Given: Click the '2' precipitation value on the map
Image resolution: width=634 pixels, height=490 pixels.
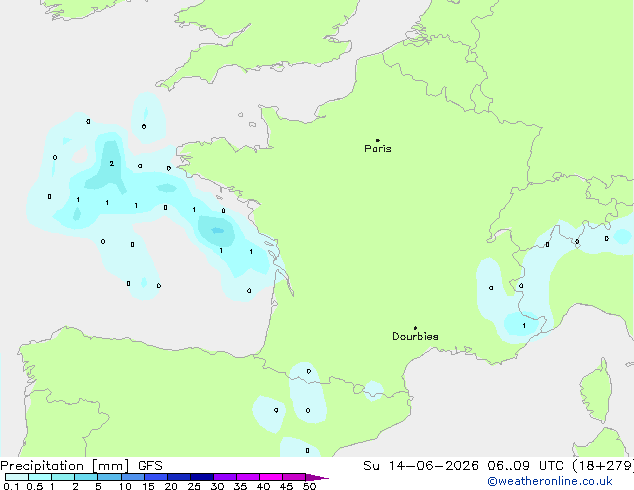Looking at the screenshot, I should [x=112, y=163].
